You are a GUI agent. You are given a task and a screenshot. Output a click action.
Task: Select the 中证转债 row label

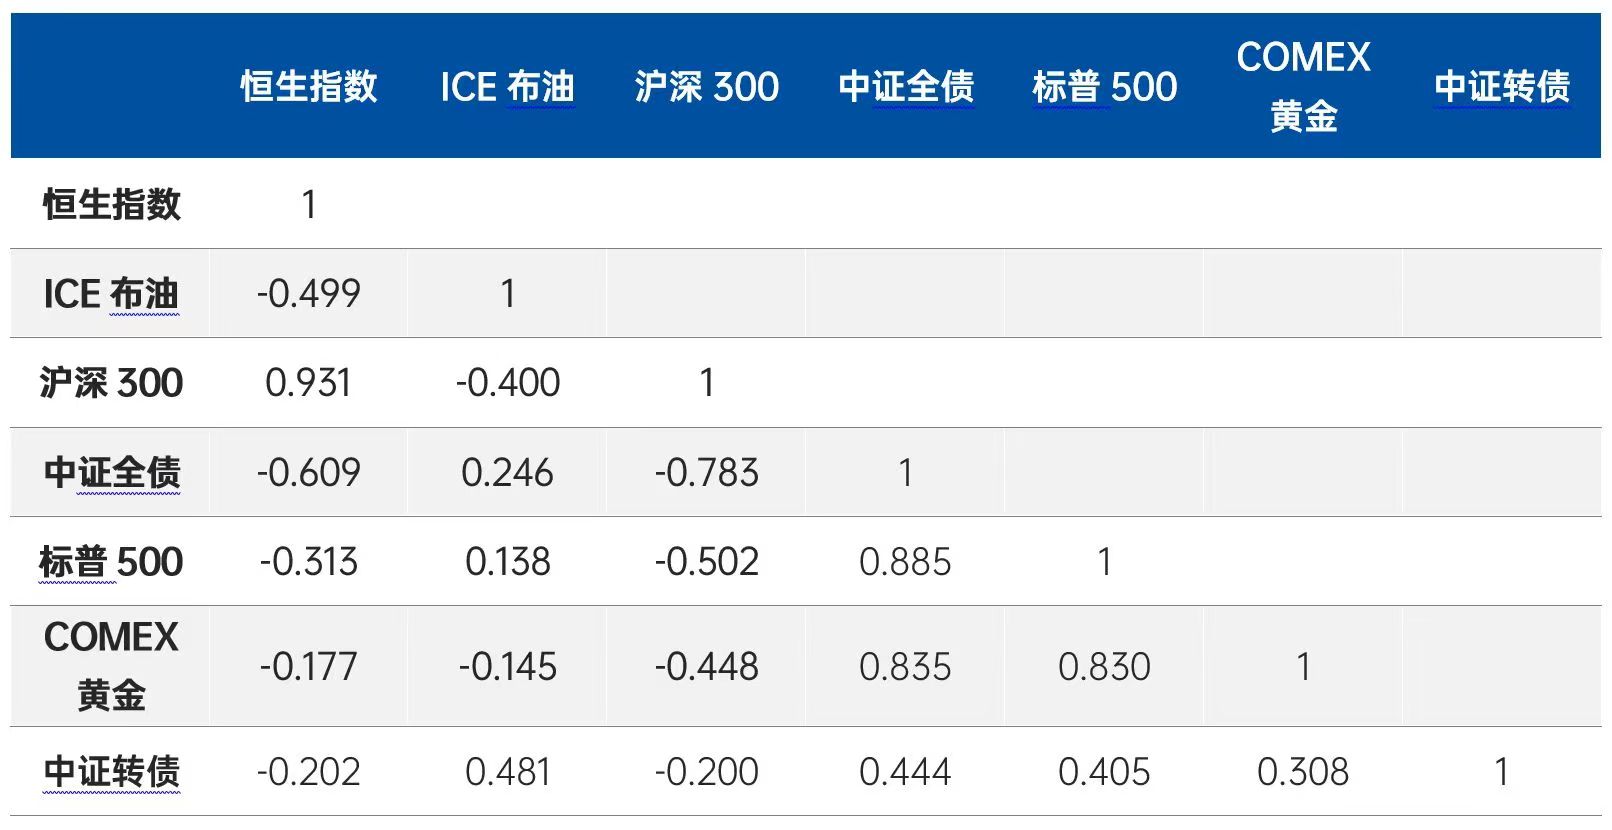point(111,772)
